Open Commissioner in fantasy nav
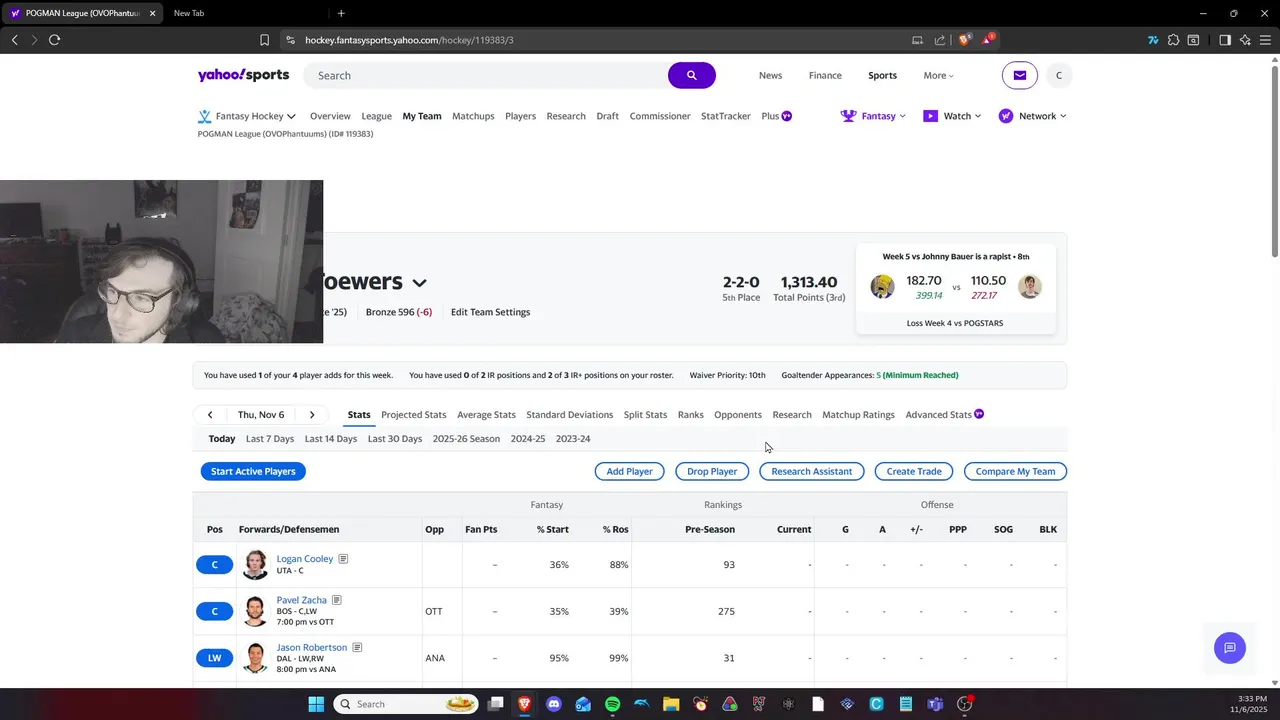Screen dimensions: 1280x720 (660, 116)
